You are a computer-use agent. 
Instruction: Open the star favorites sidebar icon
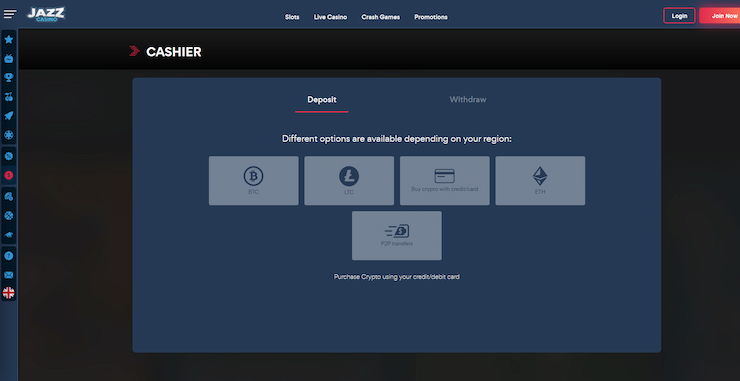tap(8, 40)
